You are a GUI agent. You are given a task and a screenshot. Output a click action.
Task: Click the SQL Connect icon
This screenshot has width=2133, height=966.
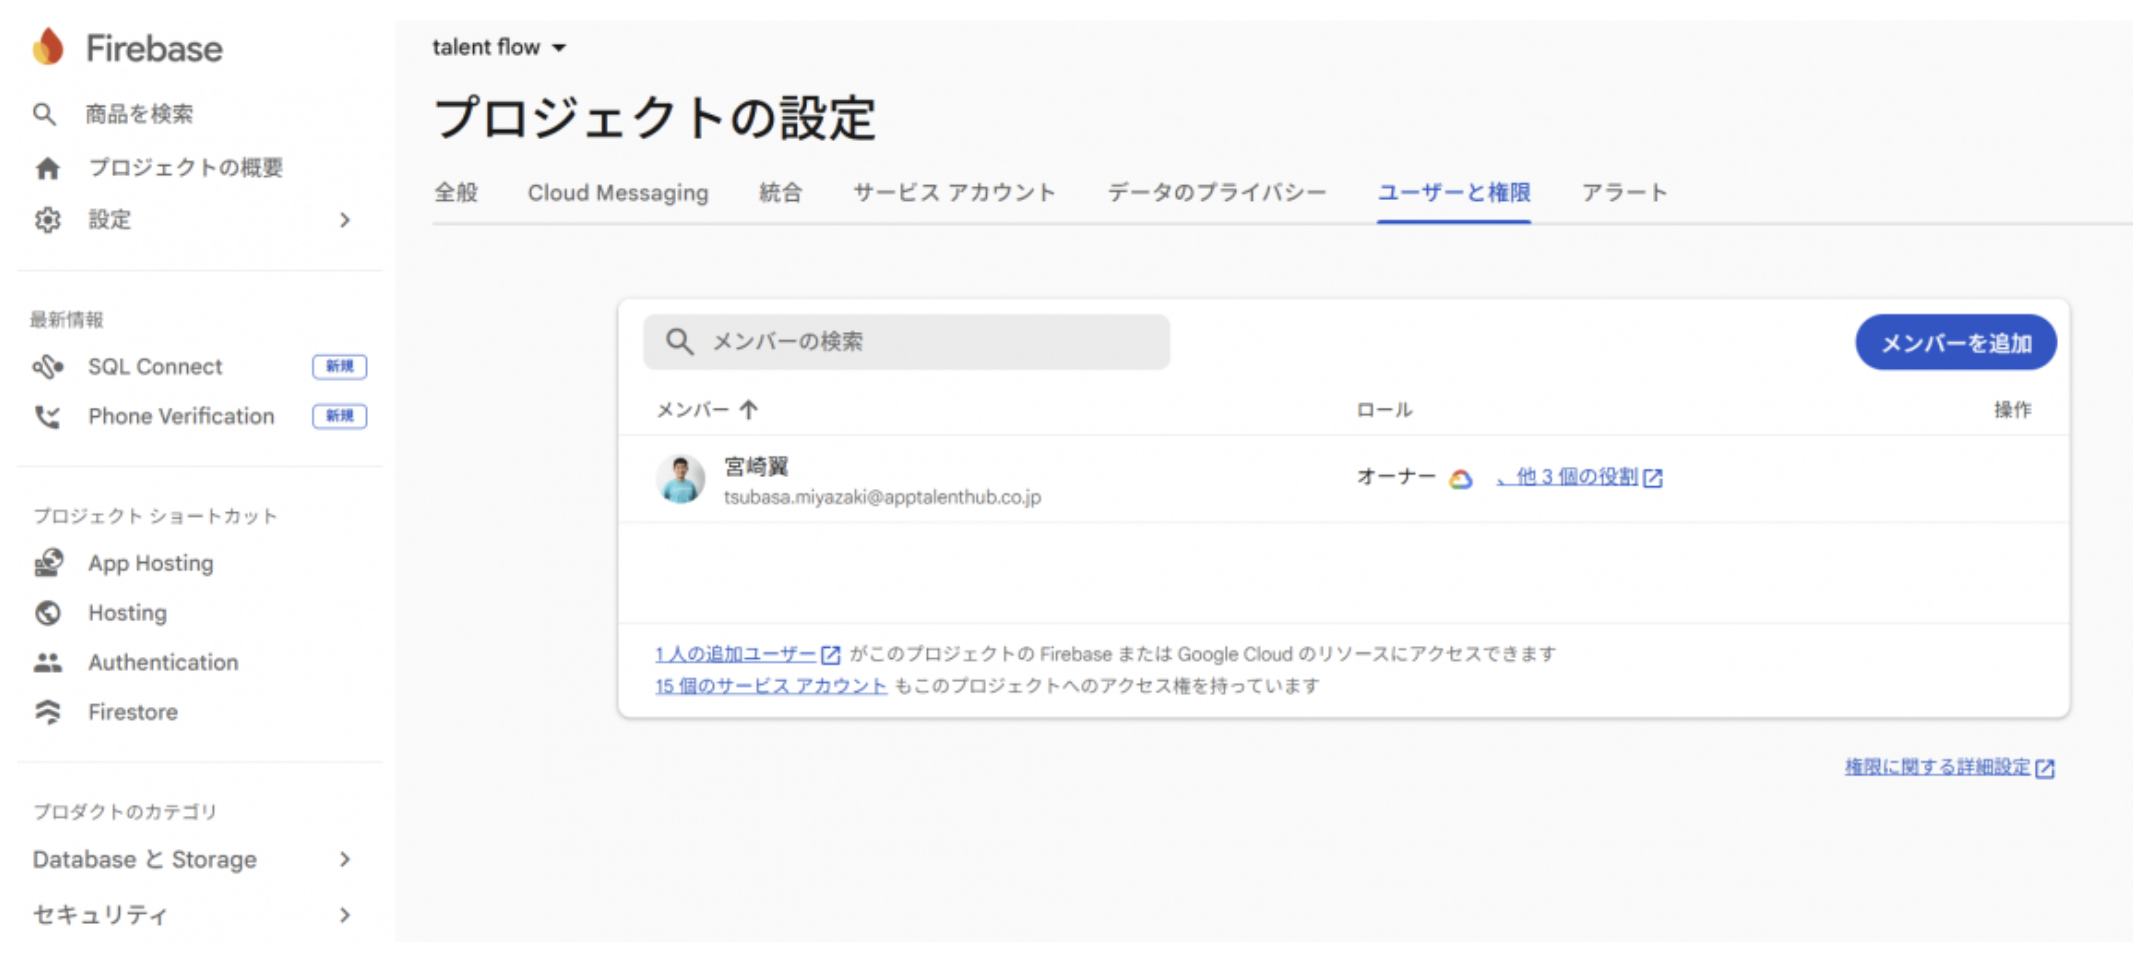coord(48,367)
